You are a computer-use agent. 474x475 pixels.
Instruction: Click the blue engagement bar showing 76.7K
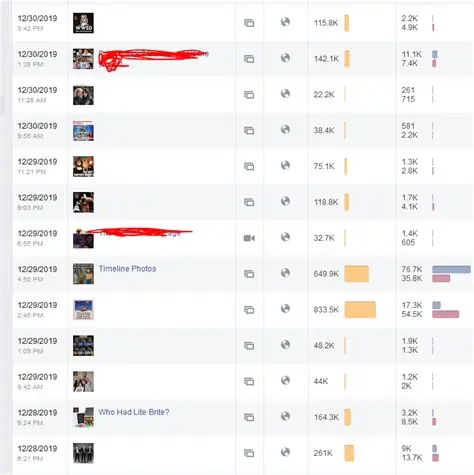451,269
